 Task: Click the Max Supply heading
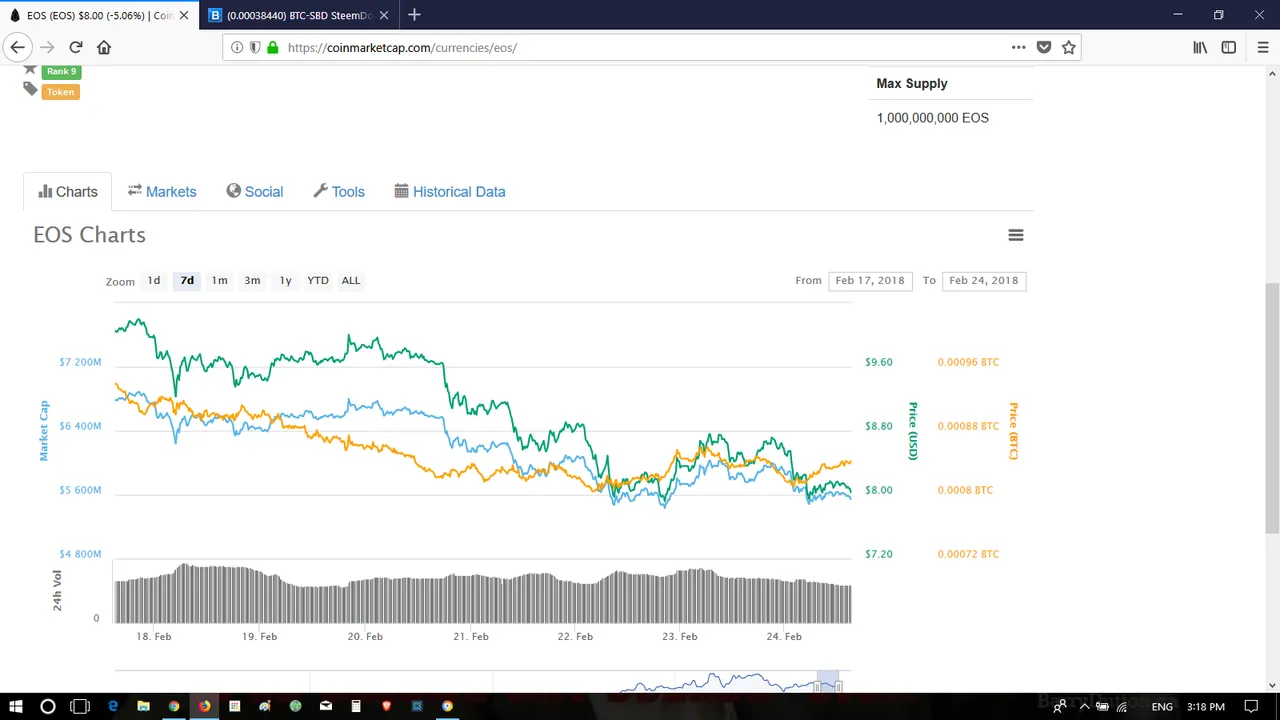pyautogui.click(x=912, y=84)
